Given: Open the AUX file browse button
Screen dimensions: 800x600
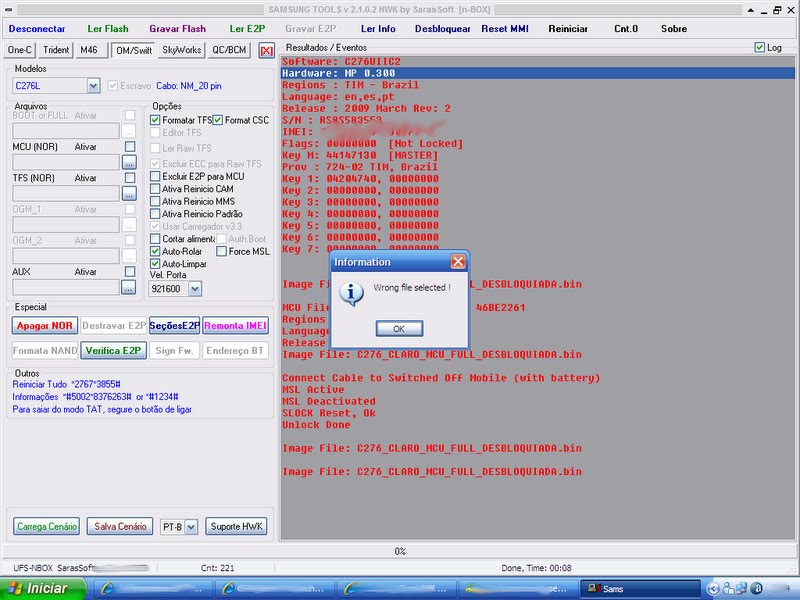Looking at the screenshot, I should tap(129, 287).
